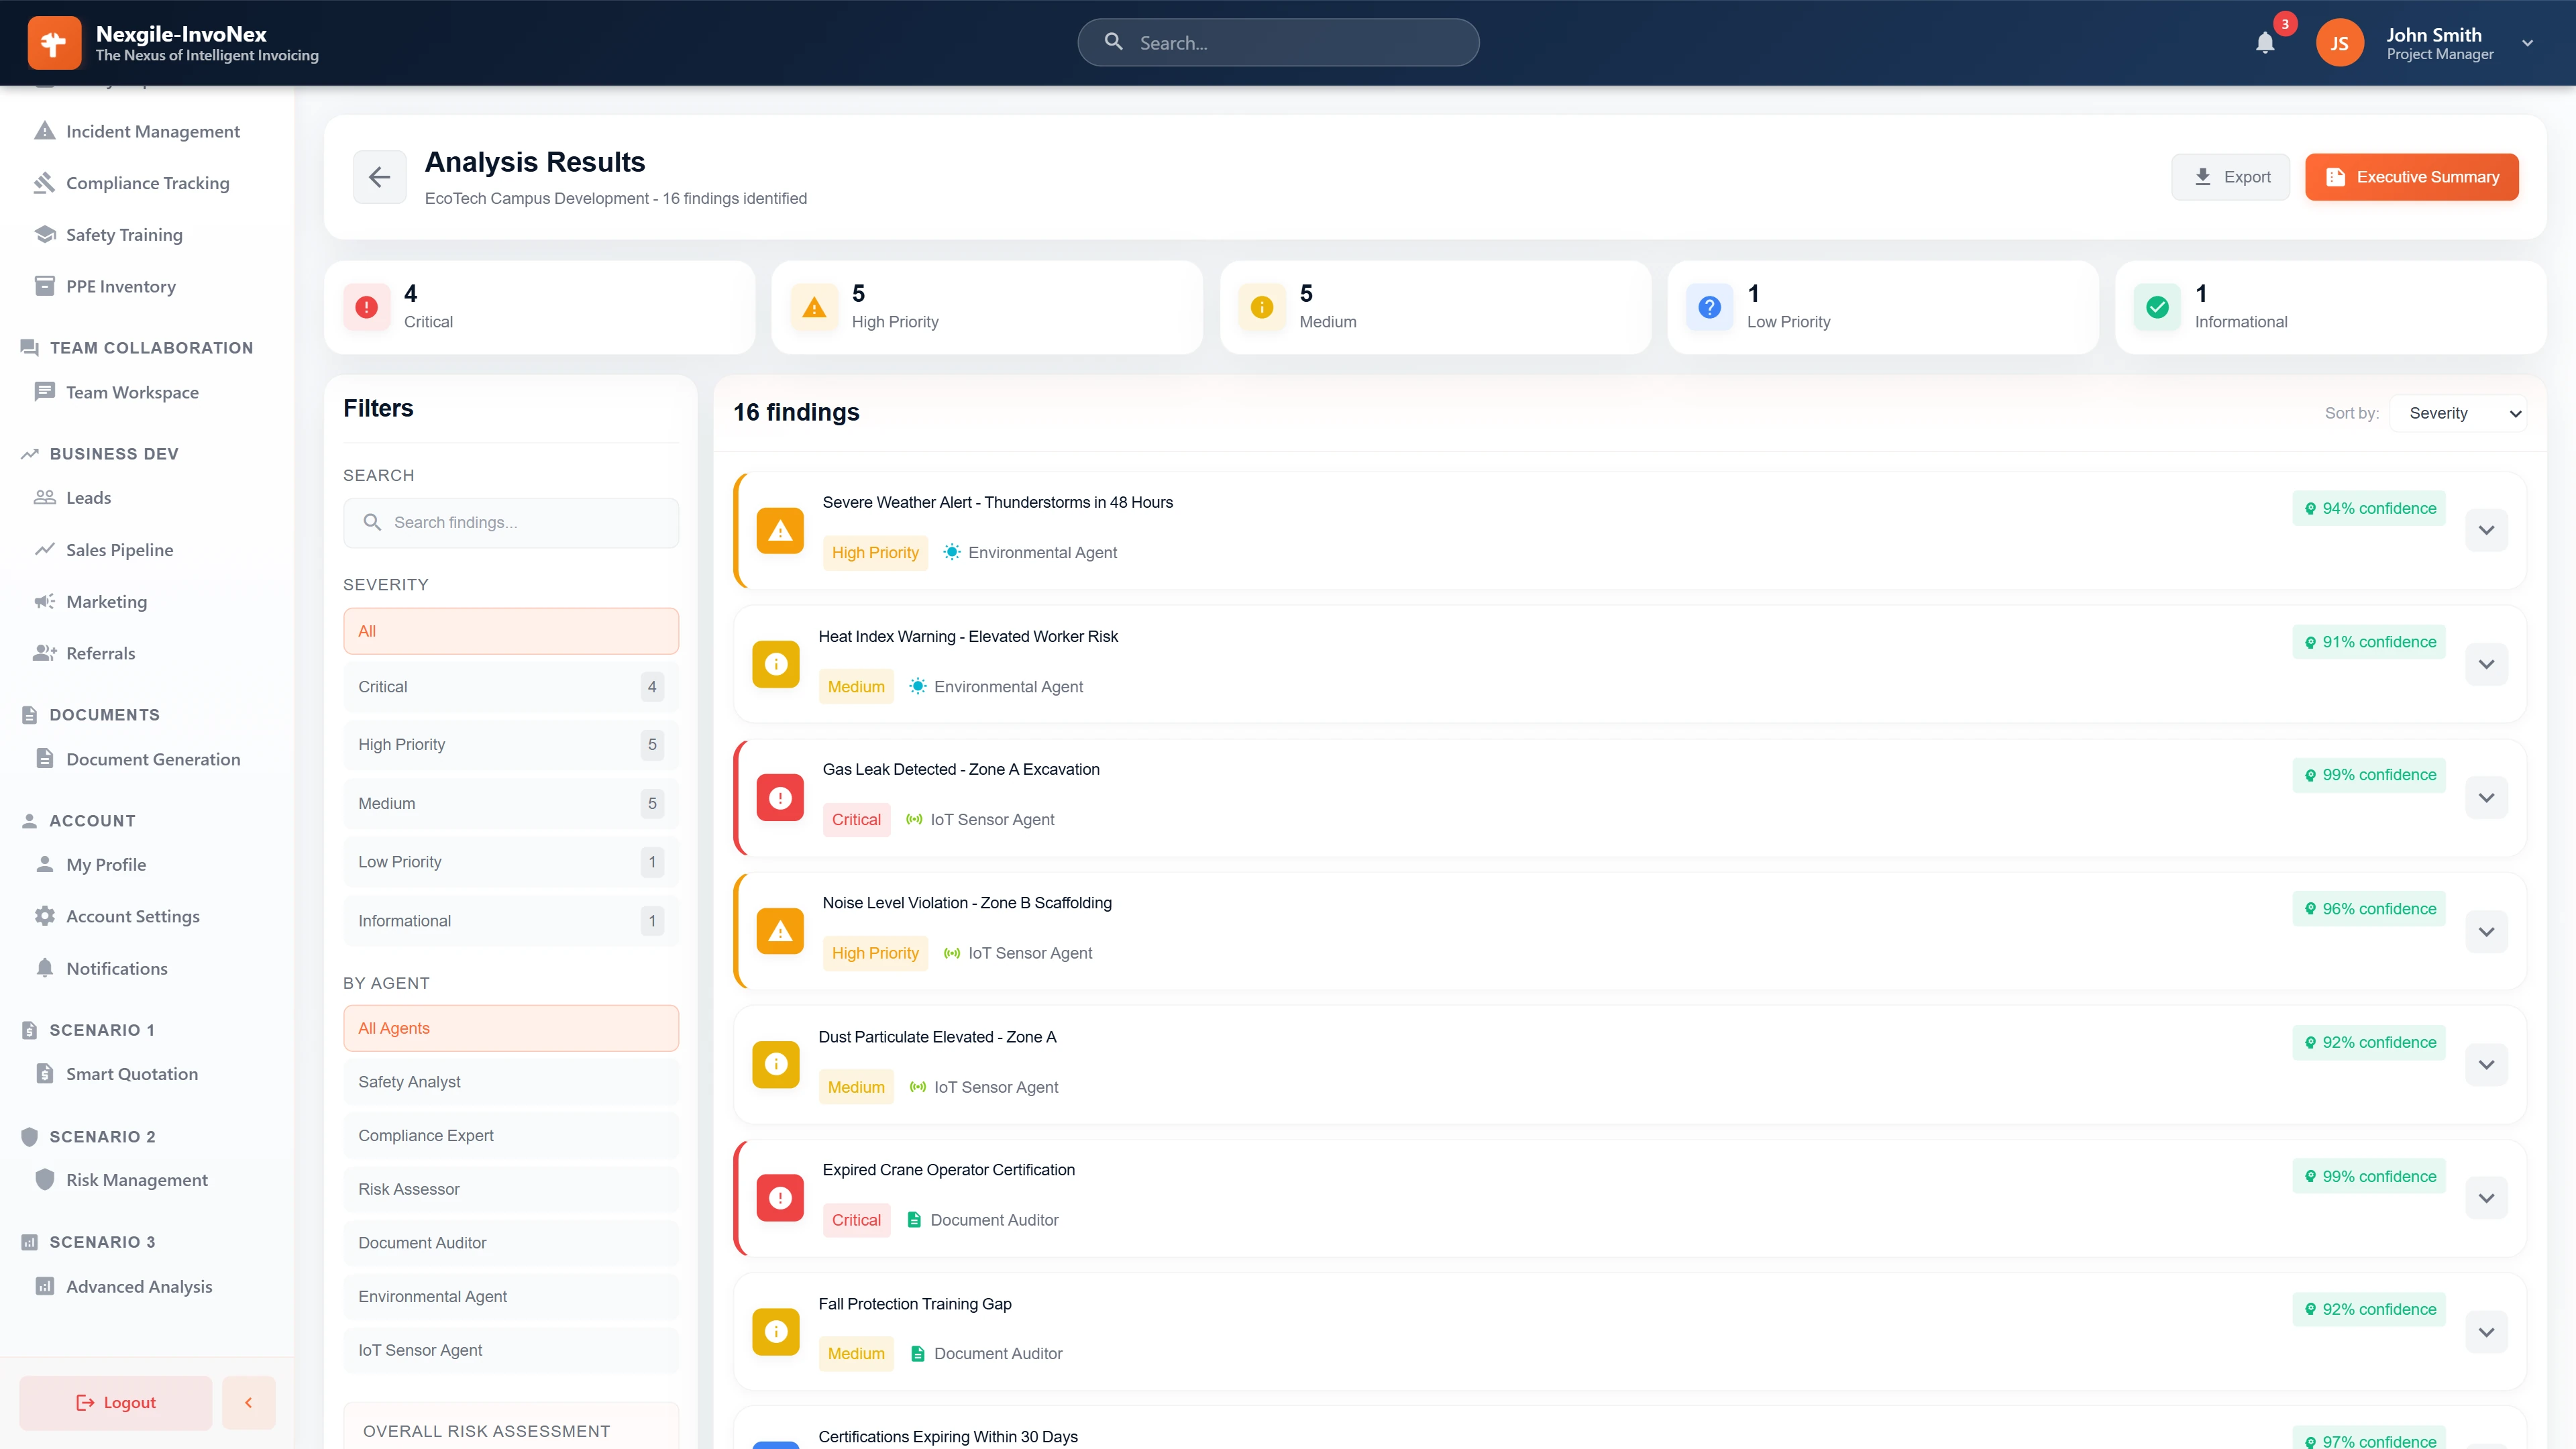Click the Export button
2576x1449 pixels.
click(x=2230, y=177)
